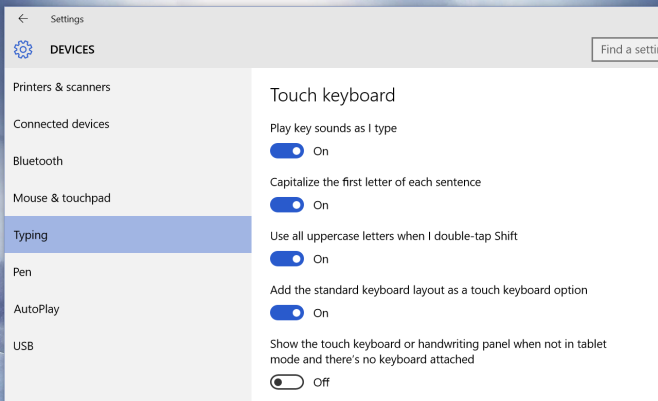Click the Settings window title text
The height and width of the screenshot is (401, 658).
[67, 19]
